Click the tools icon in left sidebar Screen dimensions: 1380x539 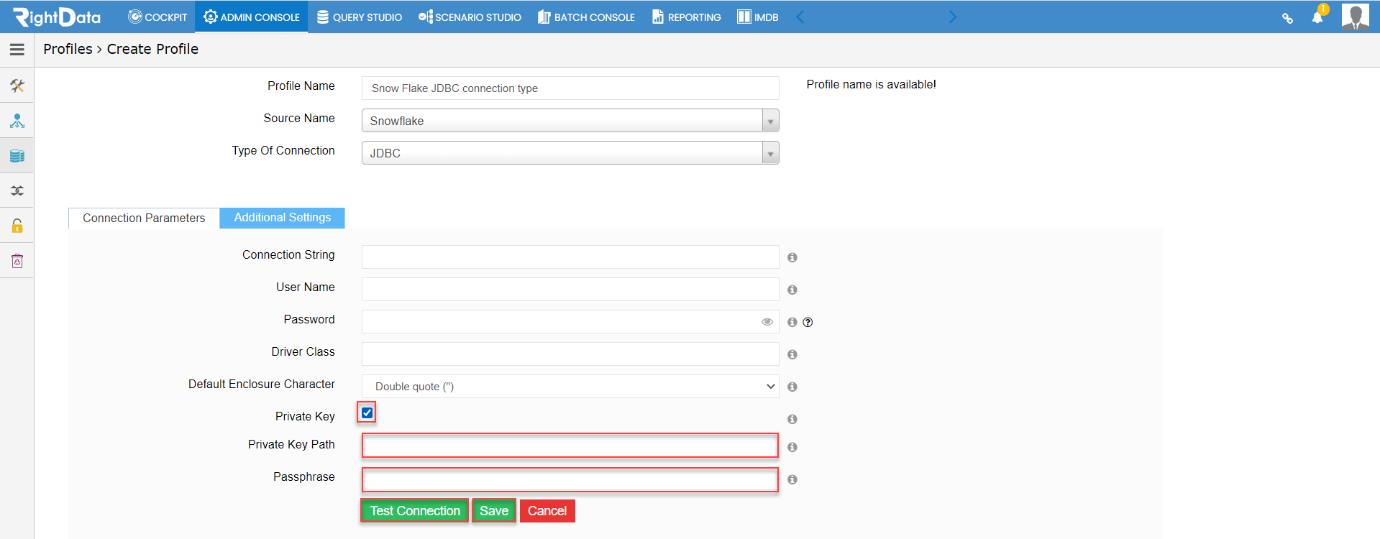click(x=17, y=86)
